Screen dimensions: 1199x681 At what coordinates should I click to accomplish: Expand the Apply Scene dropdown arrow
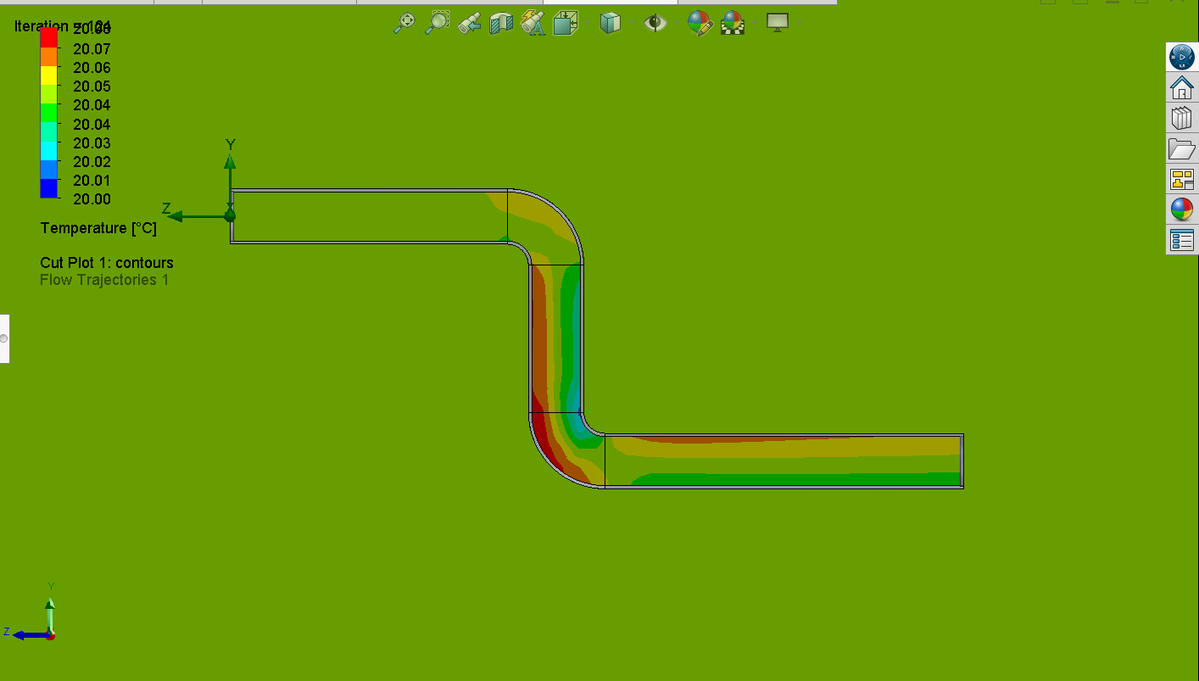[753, 23]
